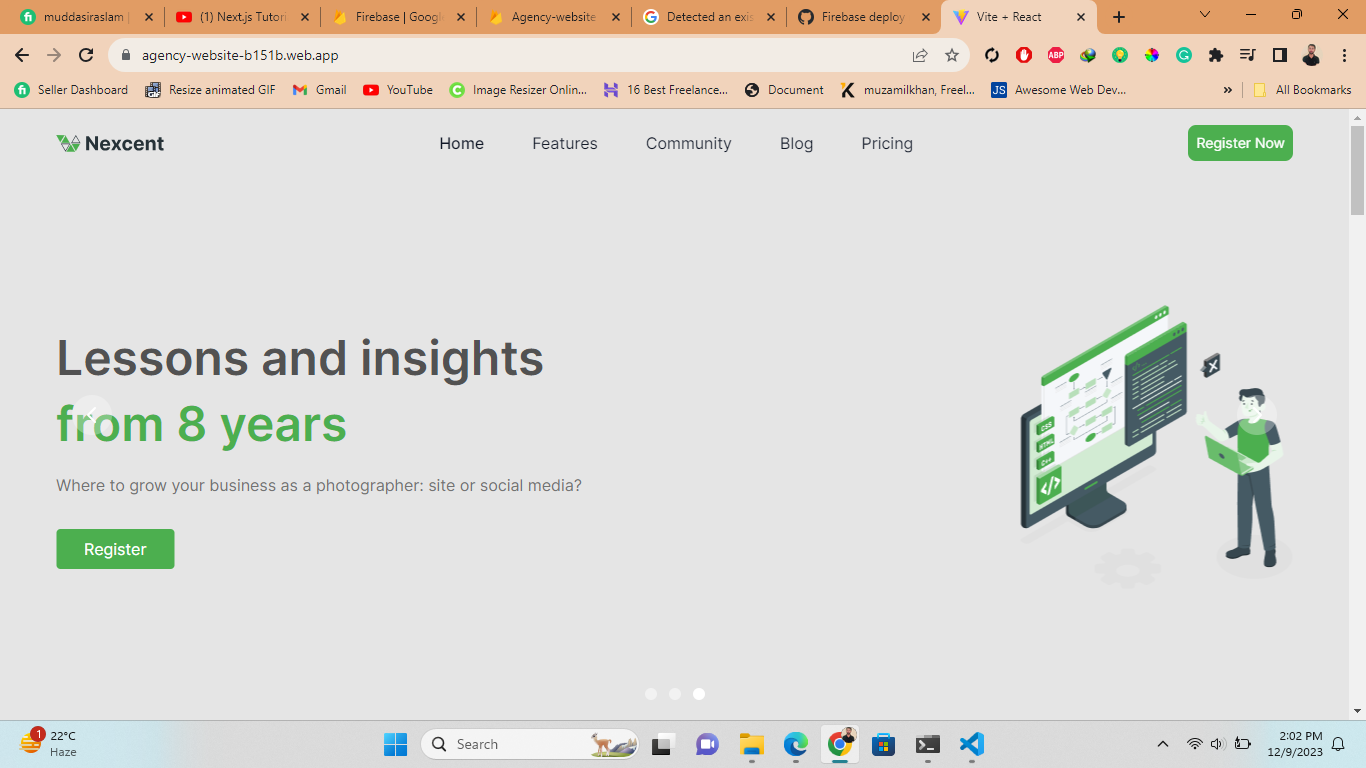Click the Grammarly extension icon
This screenshot has height=768, width=1366.
1184,55
